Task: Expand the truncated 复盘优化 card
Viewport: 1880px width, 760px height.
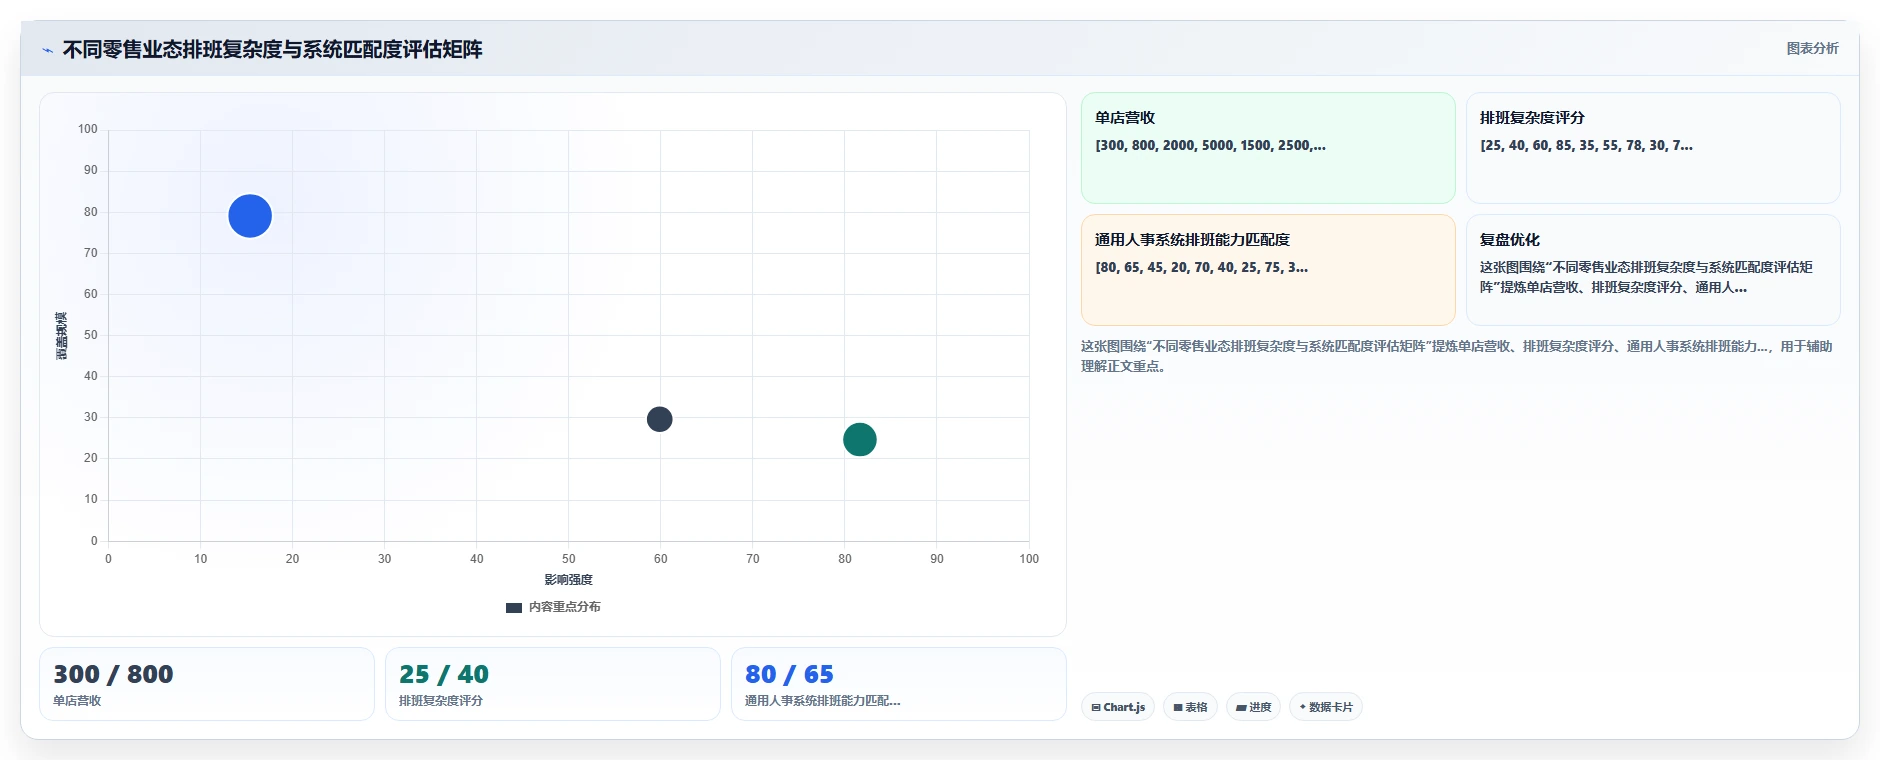Action: [1653, 270]
